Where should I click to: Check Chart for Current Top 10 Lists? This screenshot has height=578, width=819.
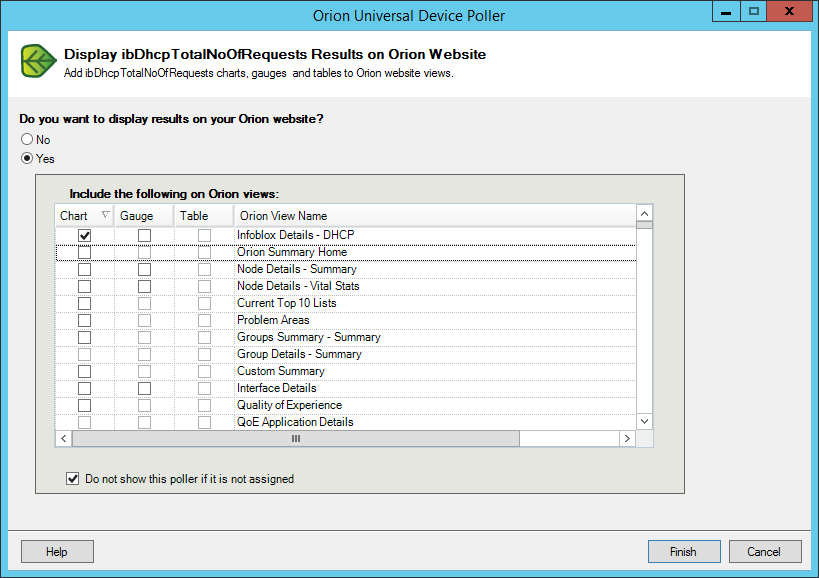click(x=85, y=303)
